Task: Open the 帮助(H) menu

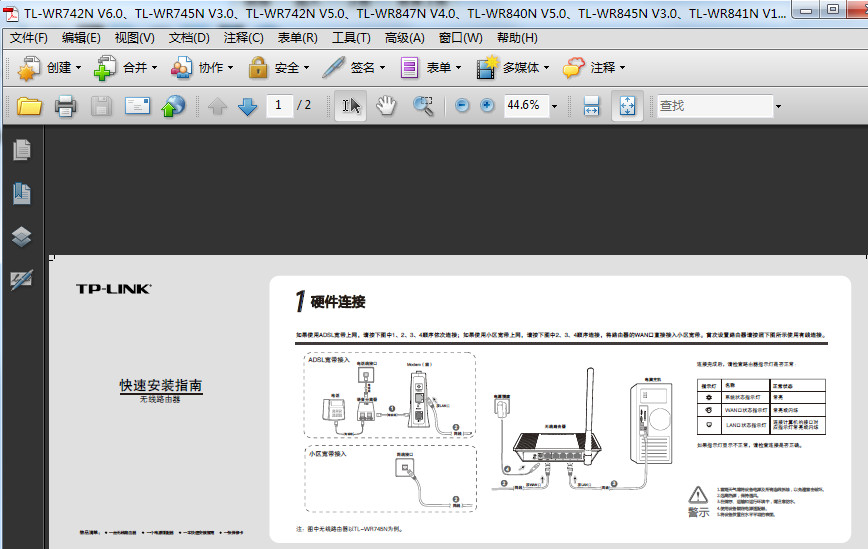Action: (x=517, y=38)
